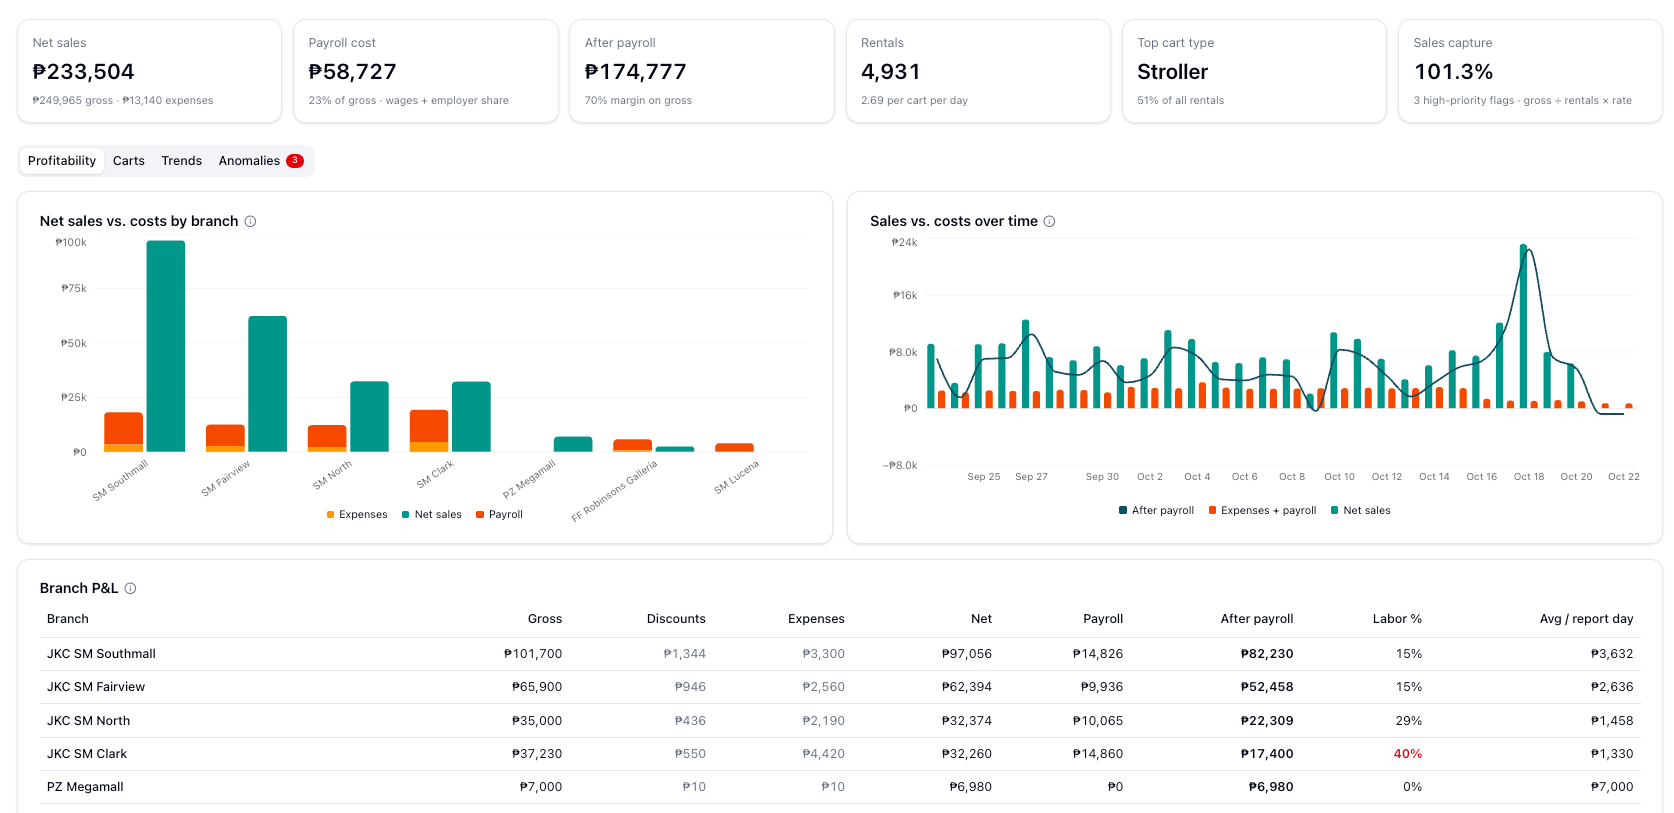Viewport: 1674px width, 813px height.
Task: Select the JKC SM Fairview row name
Action: tap(96, 687)
